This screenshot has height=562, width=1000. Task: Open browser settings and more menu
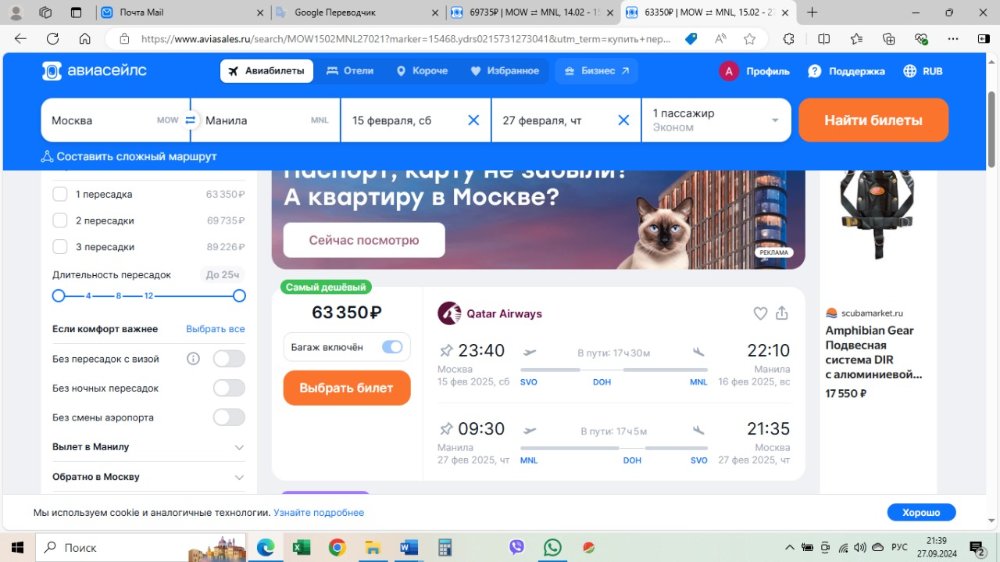(x=953, y=39)
